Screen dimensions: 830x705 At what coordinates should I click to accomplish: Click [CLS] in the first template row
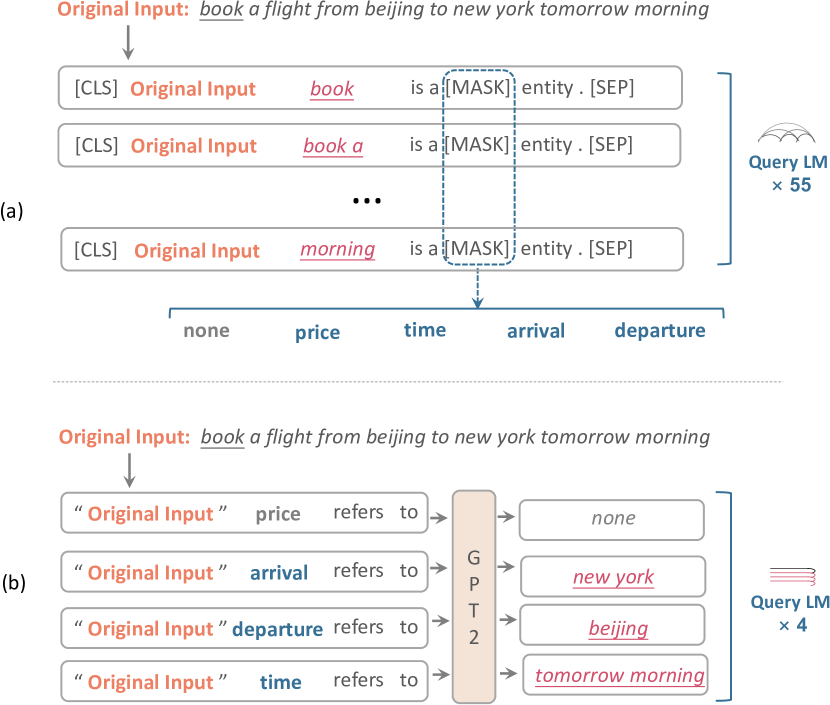coord(96,88)
